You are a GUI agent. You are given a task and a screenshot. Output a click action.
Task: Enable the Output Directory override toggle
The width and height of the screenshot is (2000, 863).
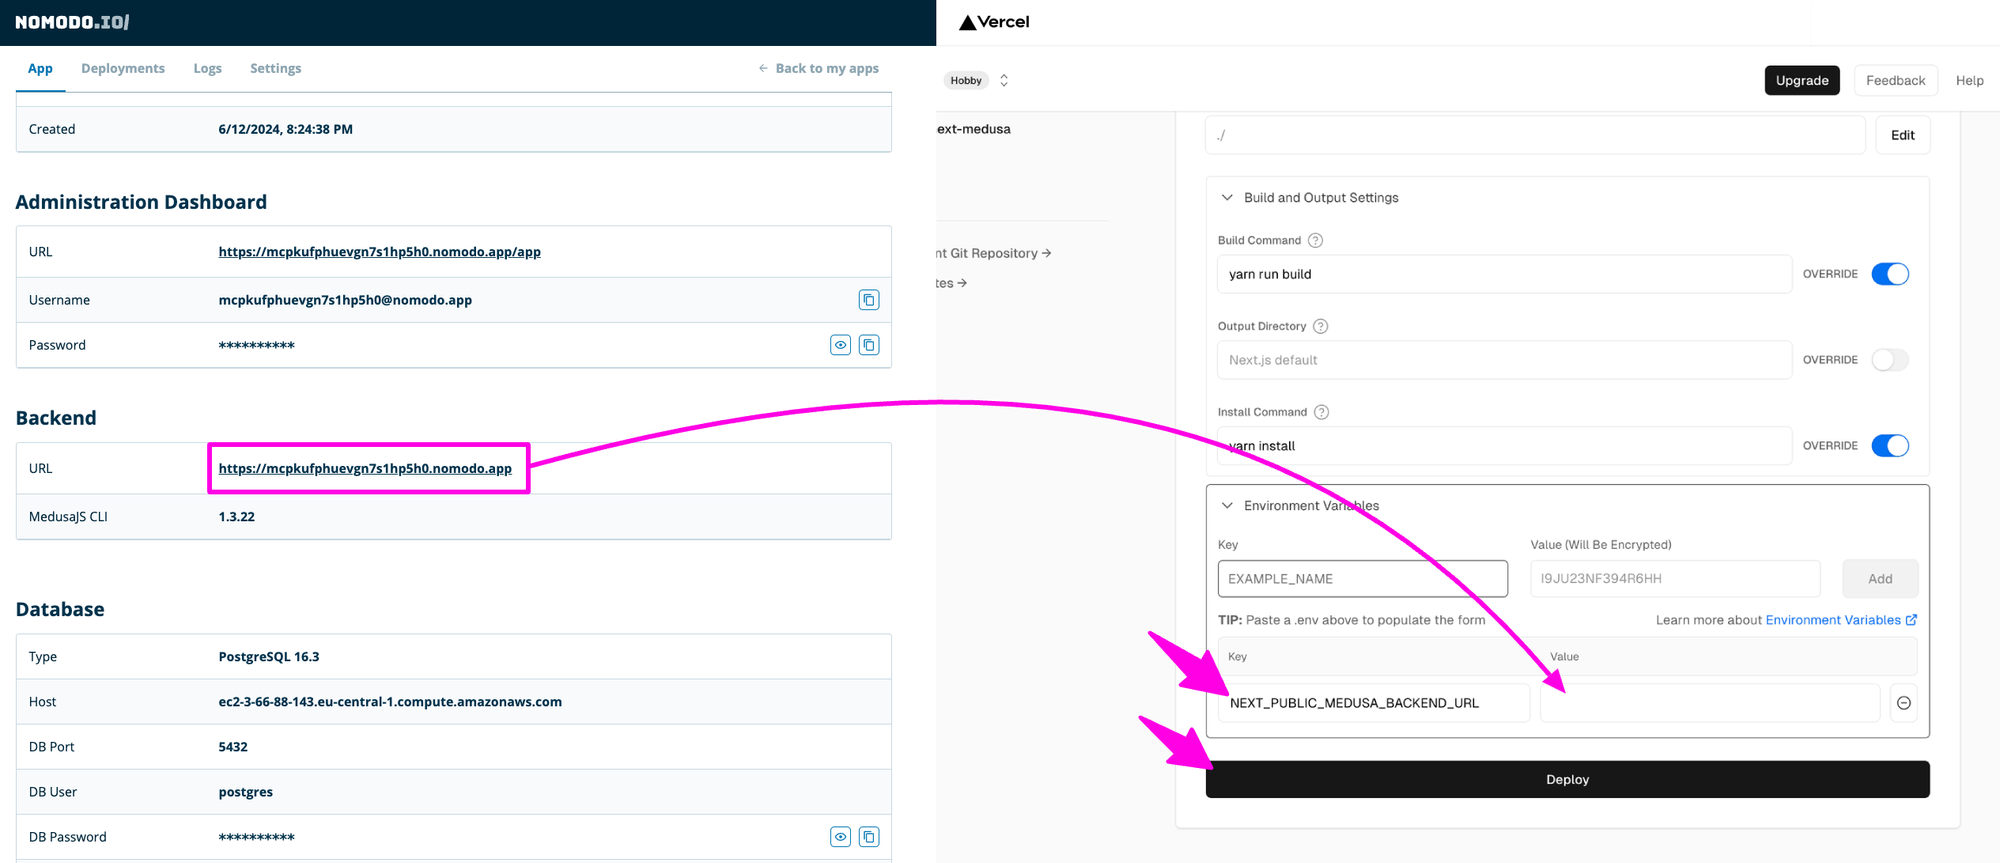click(x=1890, y=360)
